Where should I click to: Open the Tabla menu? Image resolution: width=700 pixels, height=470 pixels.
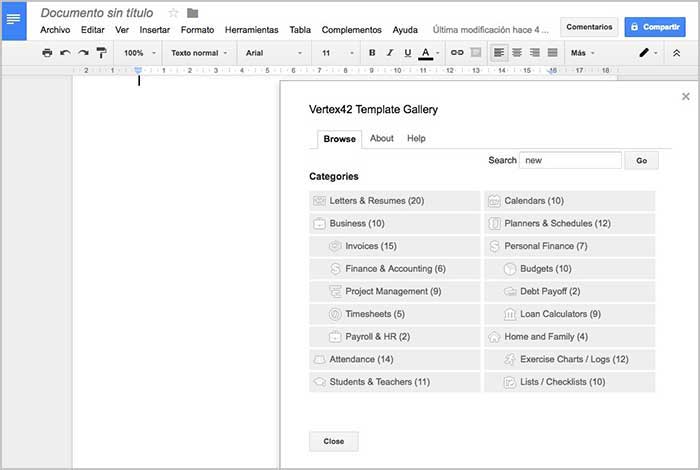coord(300,30)
